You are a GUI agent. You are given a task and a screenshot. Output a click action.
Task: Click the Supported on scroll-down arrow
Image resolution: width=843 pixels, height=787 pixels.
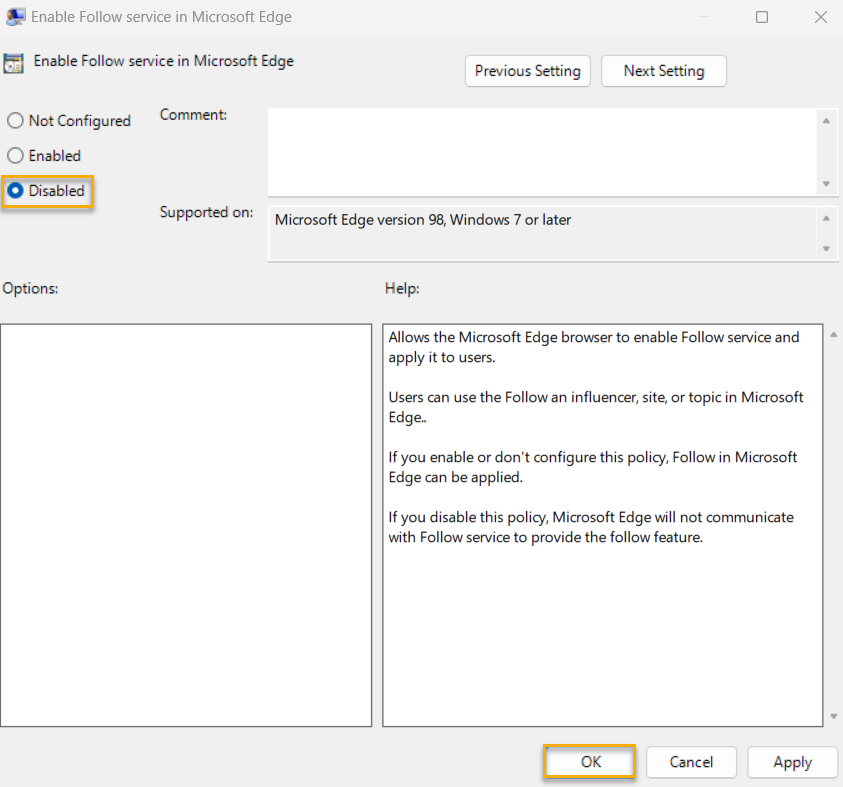click(x=827, y=250)
